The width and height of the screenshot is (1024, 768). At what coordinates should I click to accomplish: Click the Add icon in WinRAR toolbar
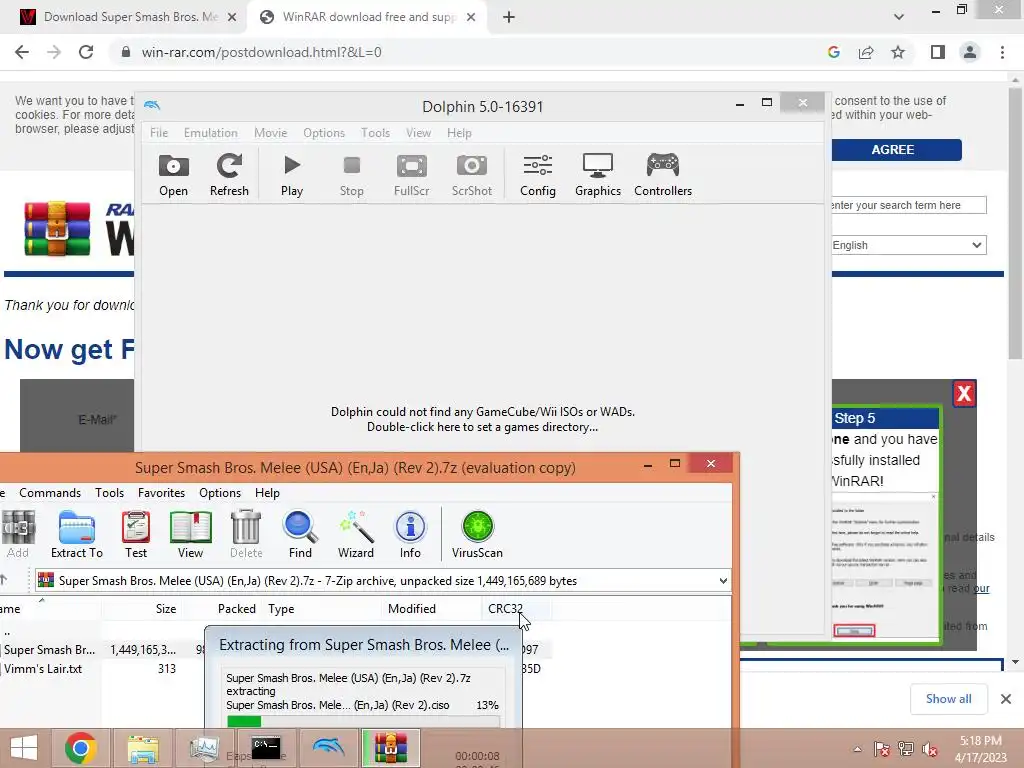[18, 534]
